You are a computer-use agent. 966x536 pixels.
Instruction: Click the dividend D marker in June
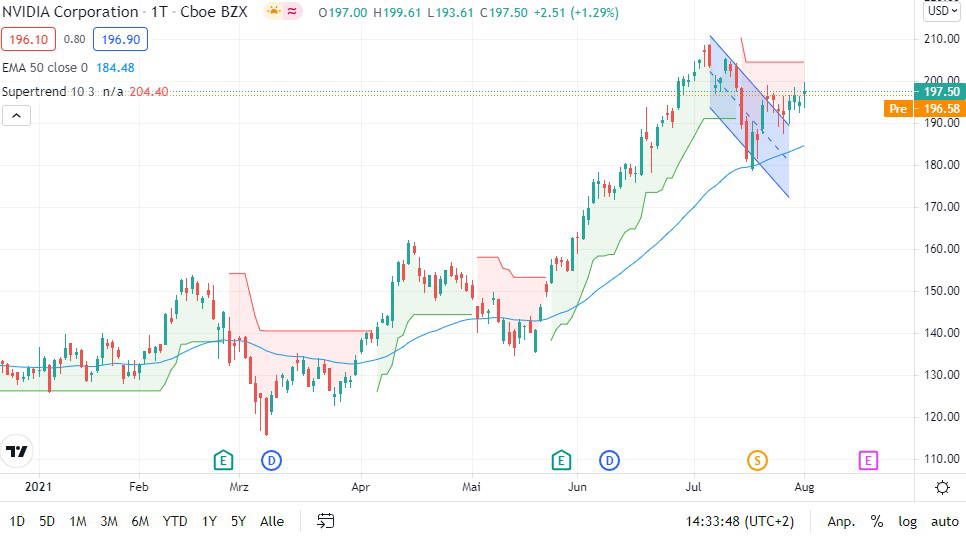pyautogui.click(x=609, y=460)
